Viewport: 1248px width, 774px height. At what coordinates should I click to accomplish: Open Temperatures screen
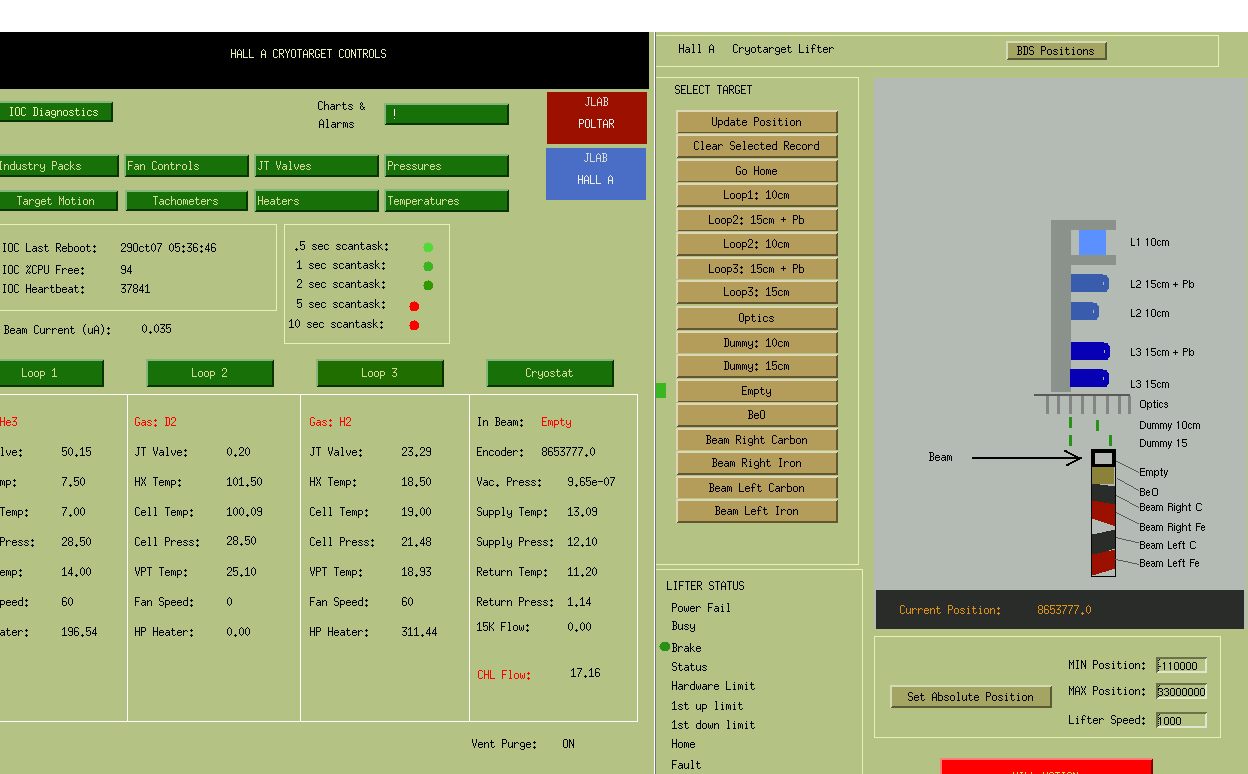(447, 201)
